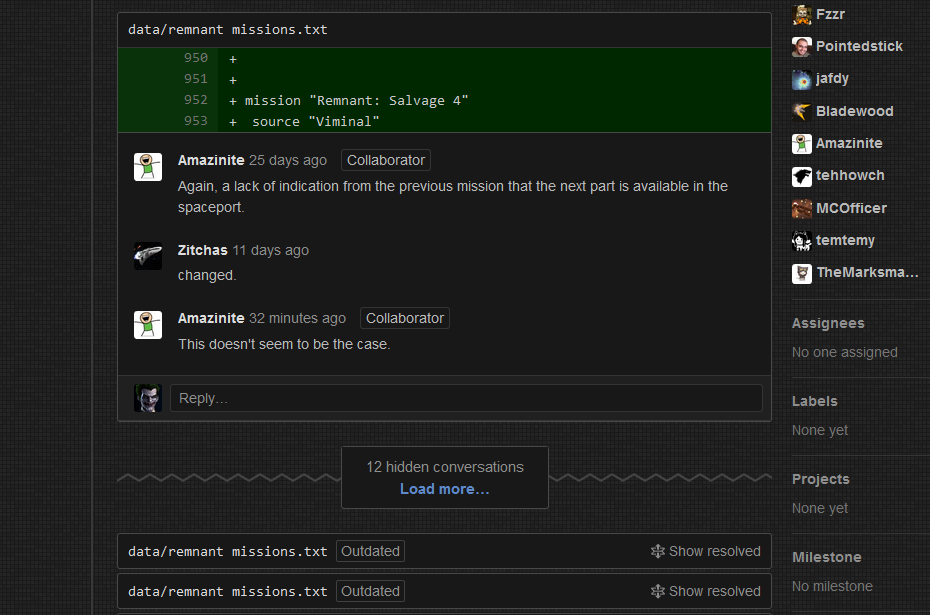Click Pointedstick's avatar in the sidebar
Screen dimensions: 930x615
click(x=800, y=46)
